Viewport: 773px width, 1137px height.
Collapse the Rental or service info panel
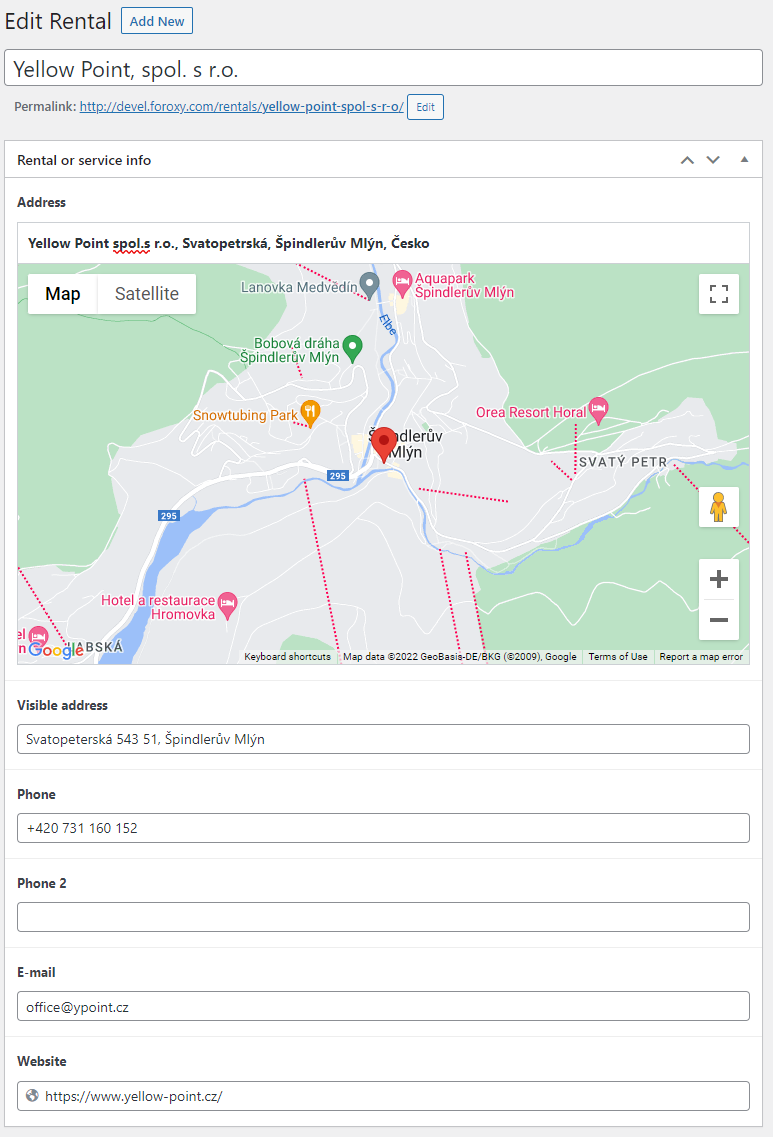(x=744, y=160)
